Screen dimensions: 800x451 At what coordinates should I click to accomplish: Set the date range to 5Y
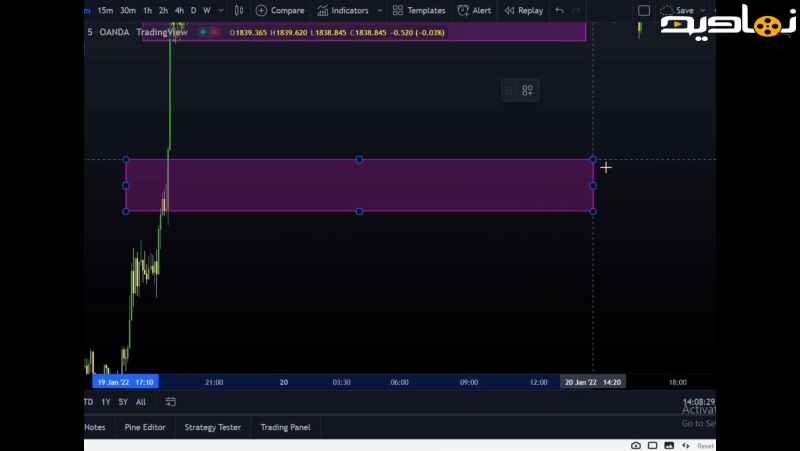coord(123,402)
